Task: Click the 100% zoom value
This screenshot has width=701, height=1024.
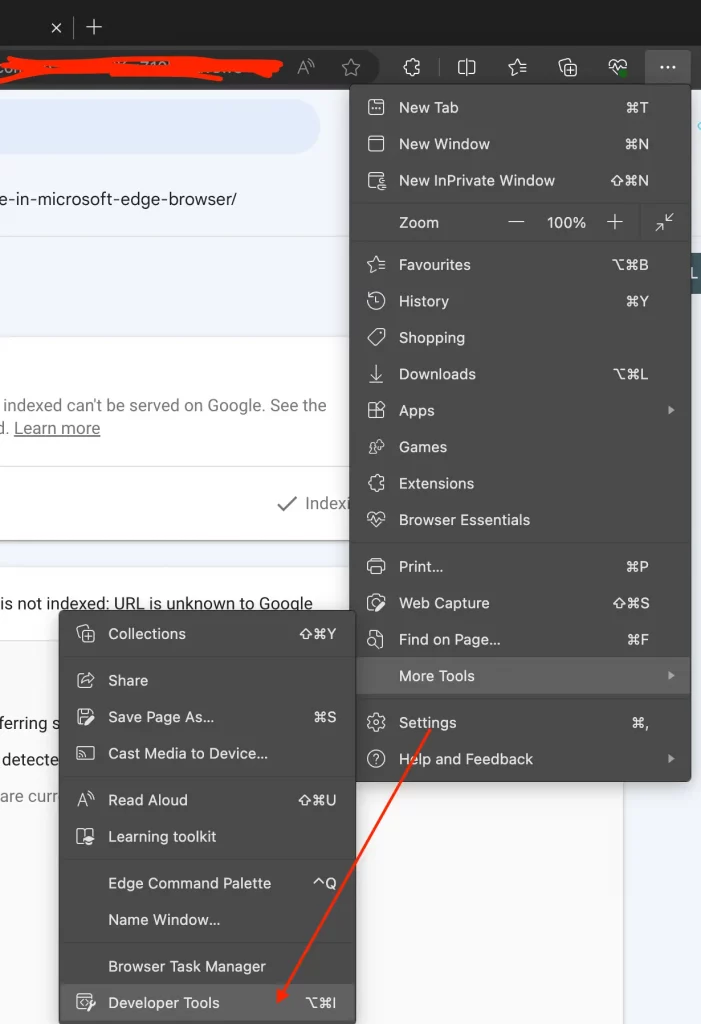Action: 566,223
